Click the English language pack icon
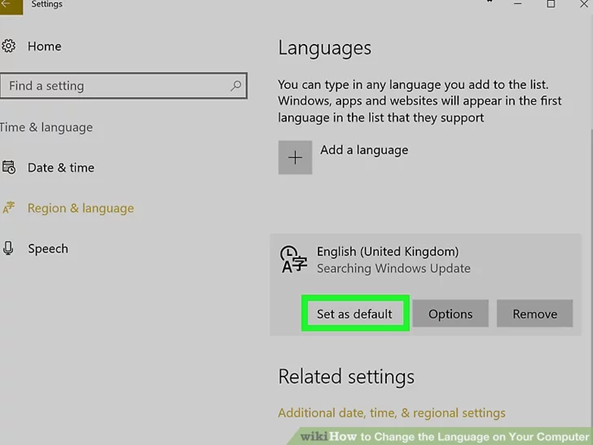Viewport: 593px width, 445px height. click(293, 259)
